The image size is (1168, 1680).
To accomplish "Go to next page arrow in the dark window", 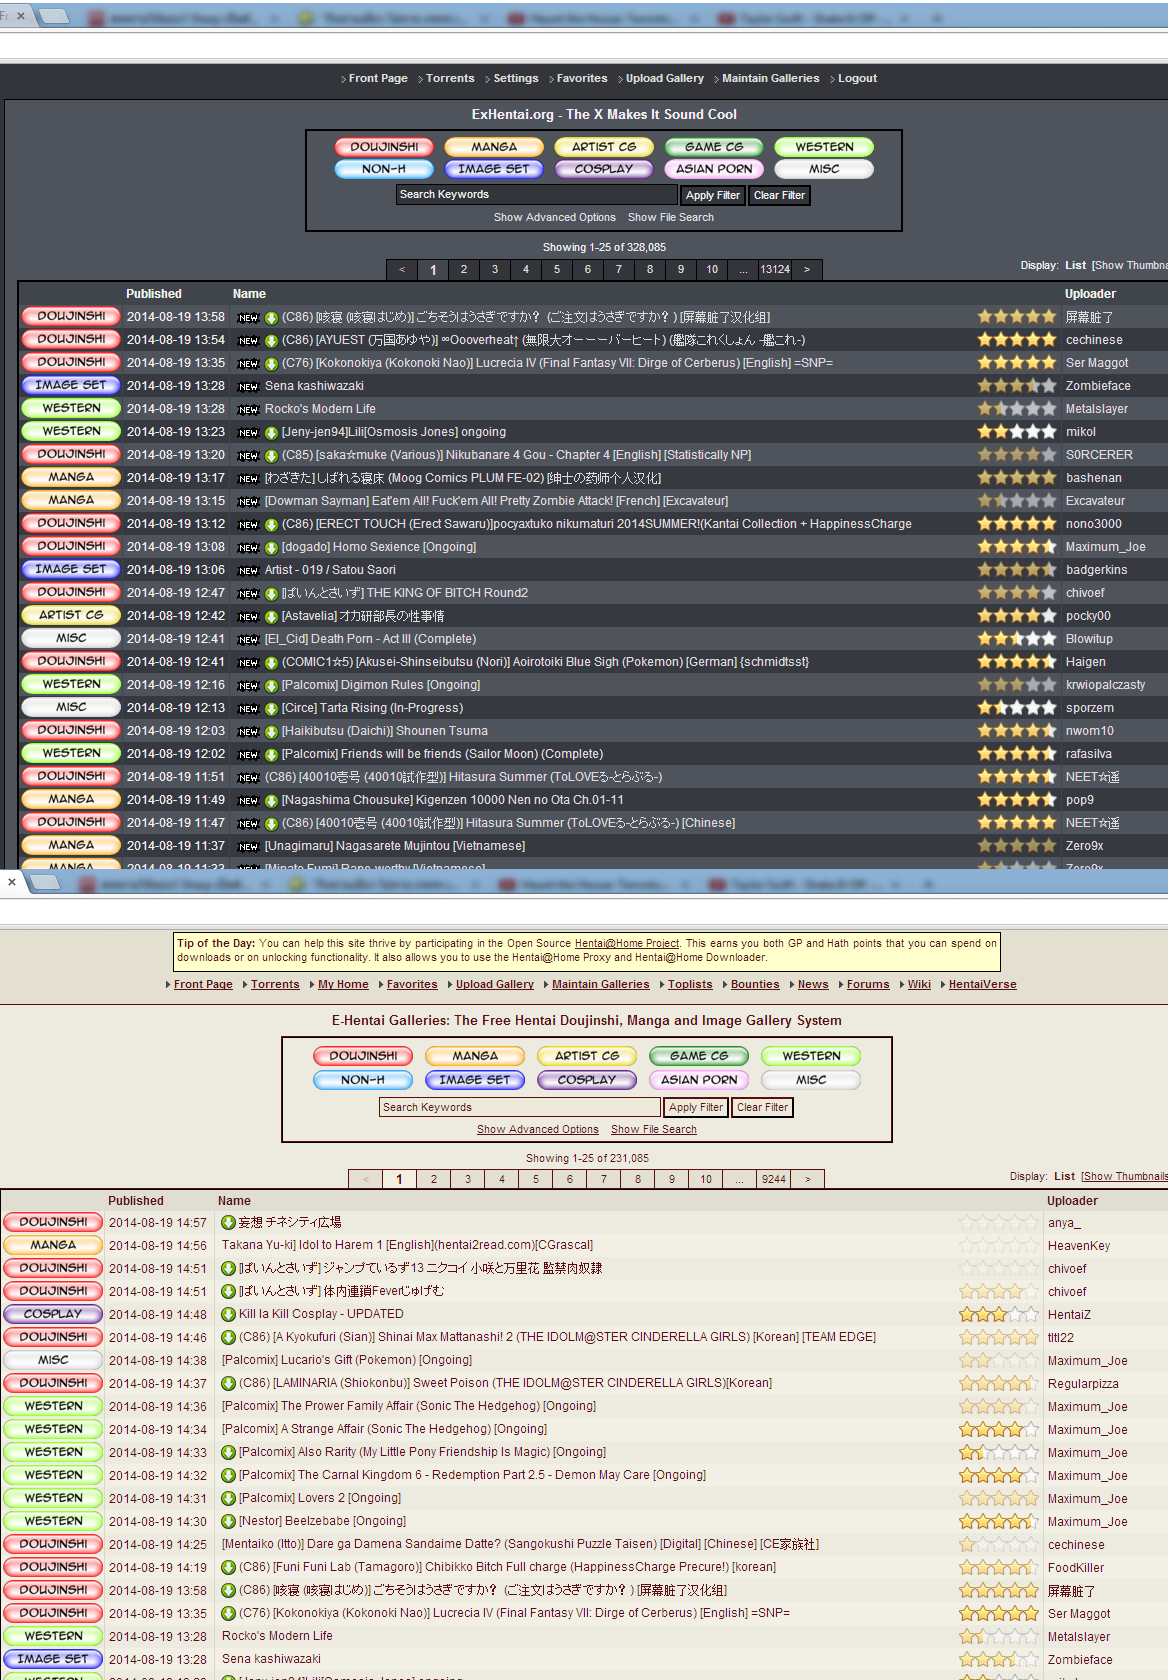I will click(807, 269).
